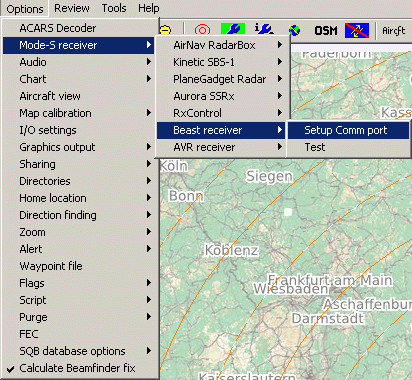Toggle the OSM map button
Viewport: 412px width, 380px height.
tap(326, 31)
